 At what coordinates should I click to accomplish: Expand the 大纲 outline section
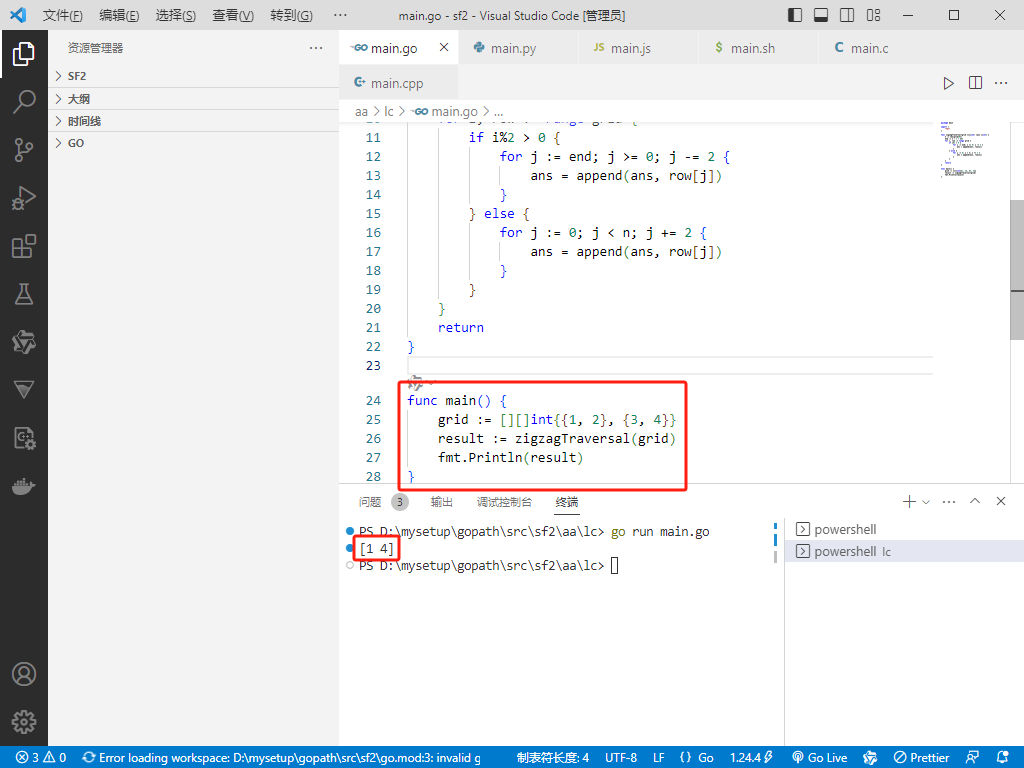point(193,99)
